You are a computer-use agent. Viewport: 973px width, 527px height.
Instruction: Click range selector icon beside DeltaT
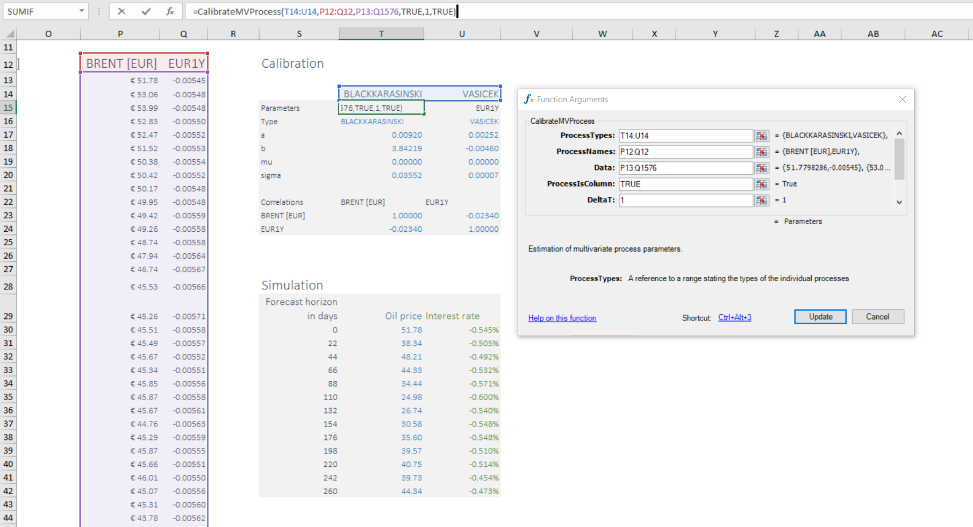(x=761, y=200)
